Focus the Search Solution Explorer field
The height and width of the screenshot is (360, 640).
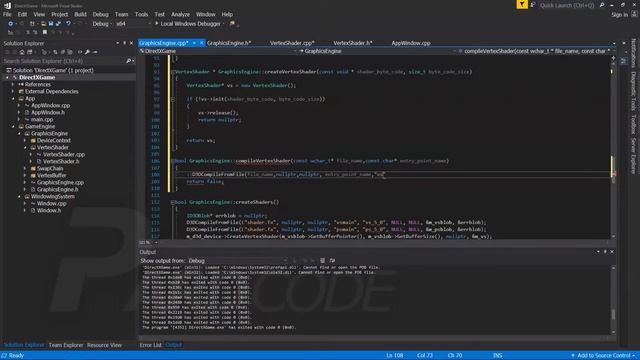[64, 61]
